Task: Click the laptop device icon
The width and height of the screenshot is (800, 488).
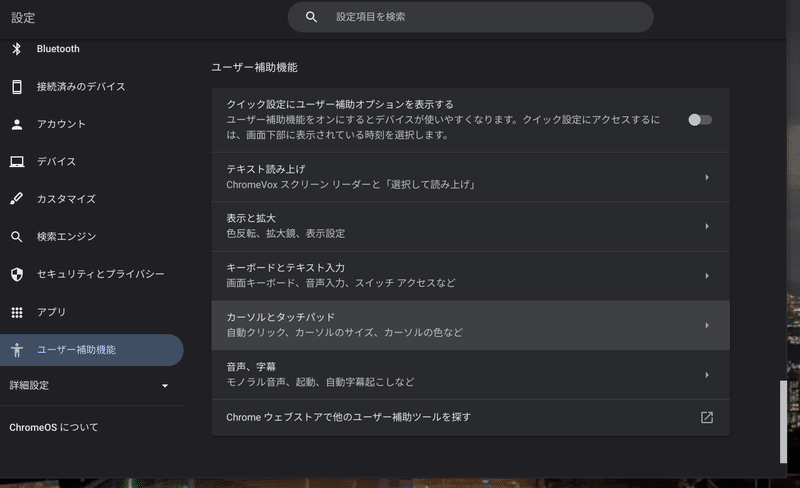Action: 17,162
